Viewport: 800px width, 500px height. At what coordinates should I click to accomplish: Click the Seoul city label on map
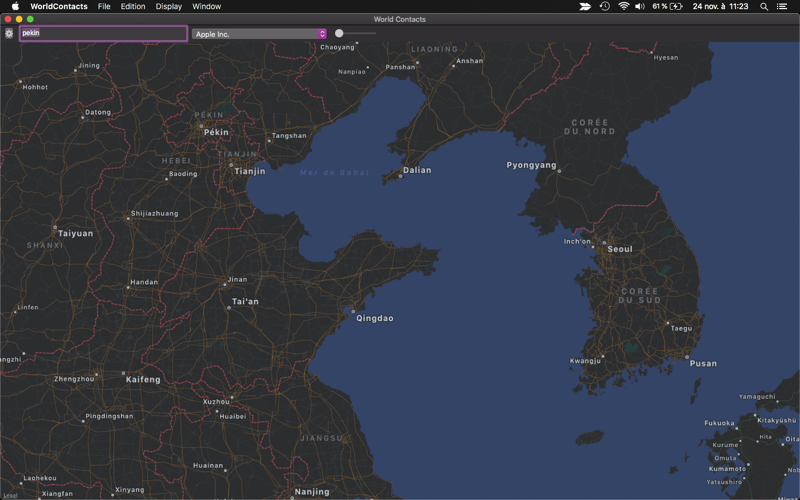[619, 249]
